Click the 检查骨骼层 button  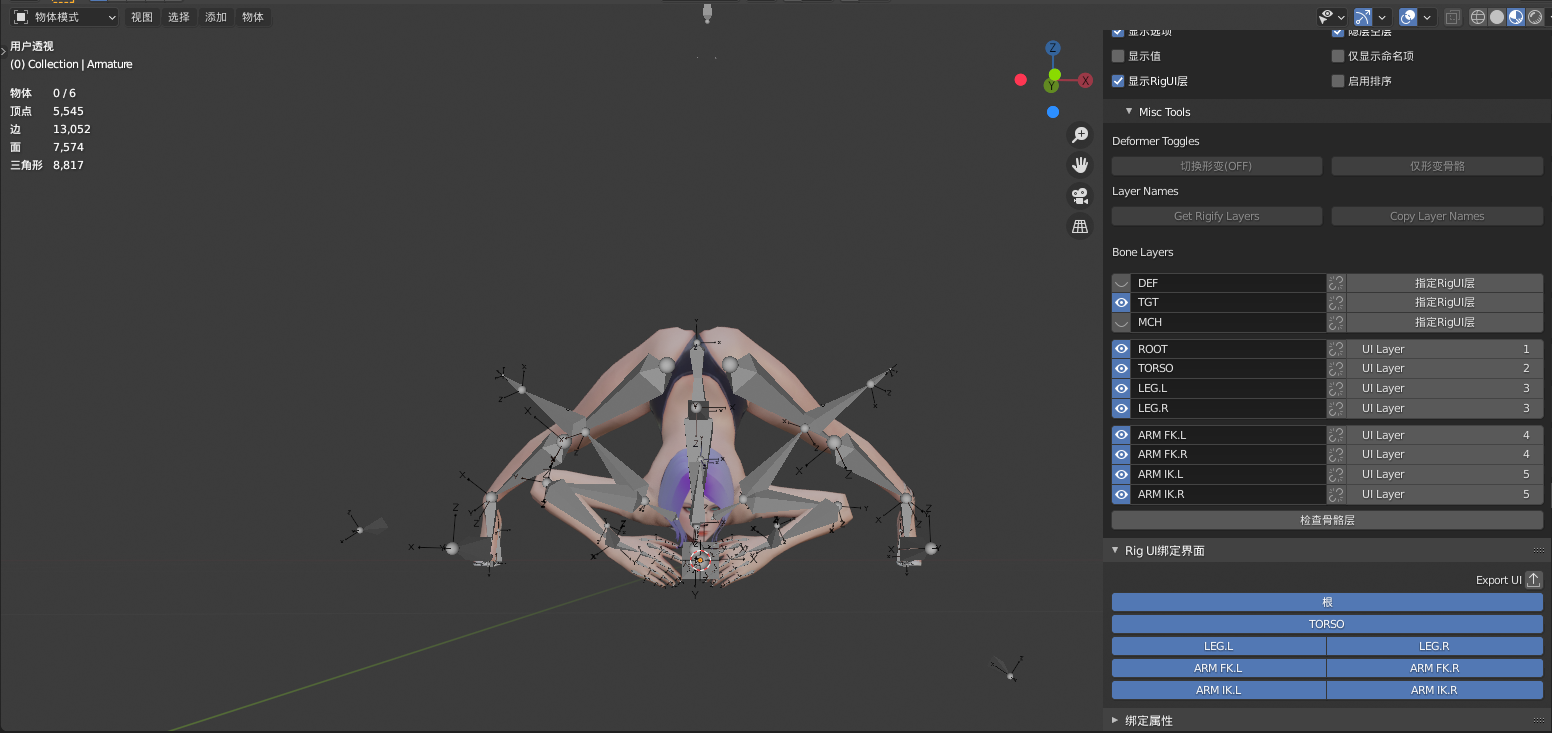pyautogui.click(x=1327, y=520)
